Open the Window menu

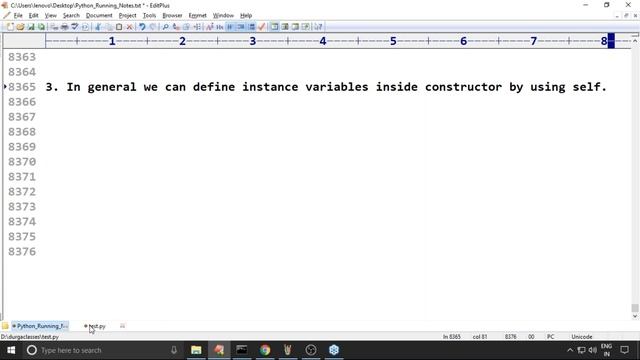coord(223,16)
